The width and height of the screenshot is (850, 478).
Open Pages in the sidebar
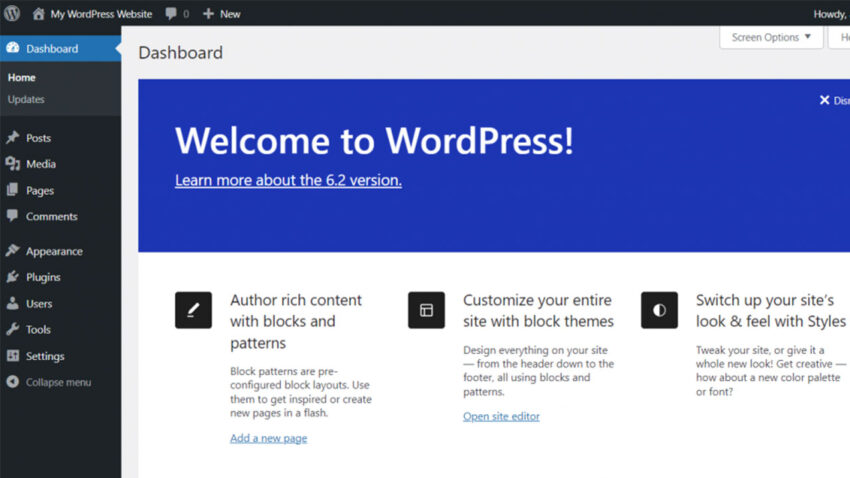pyautogui.click(x=40, y=190)
